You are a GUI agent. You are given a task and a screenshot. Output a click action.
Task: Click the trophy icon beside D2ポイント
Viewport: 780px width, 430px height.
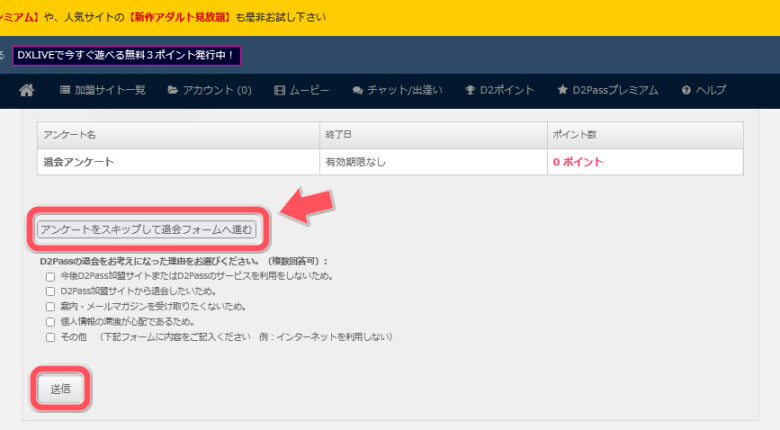click(x=470, y=90)
